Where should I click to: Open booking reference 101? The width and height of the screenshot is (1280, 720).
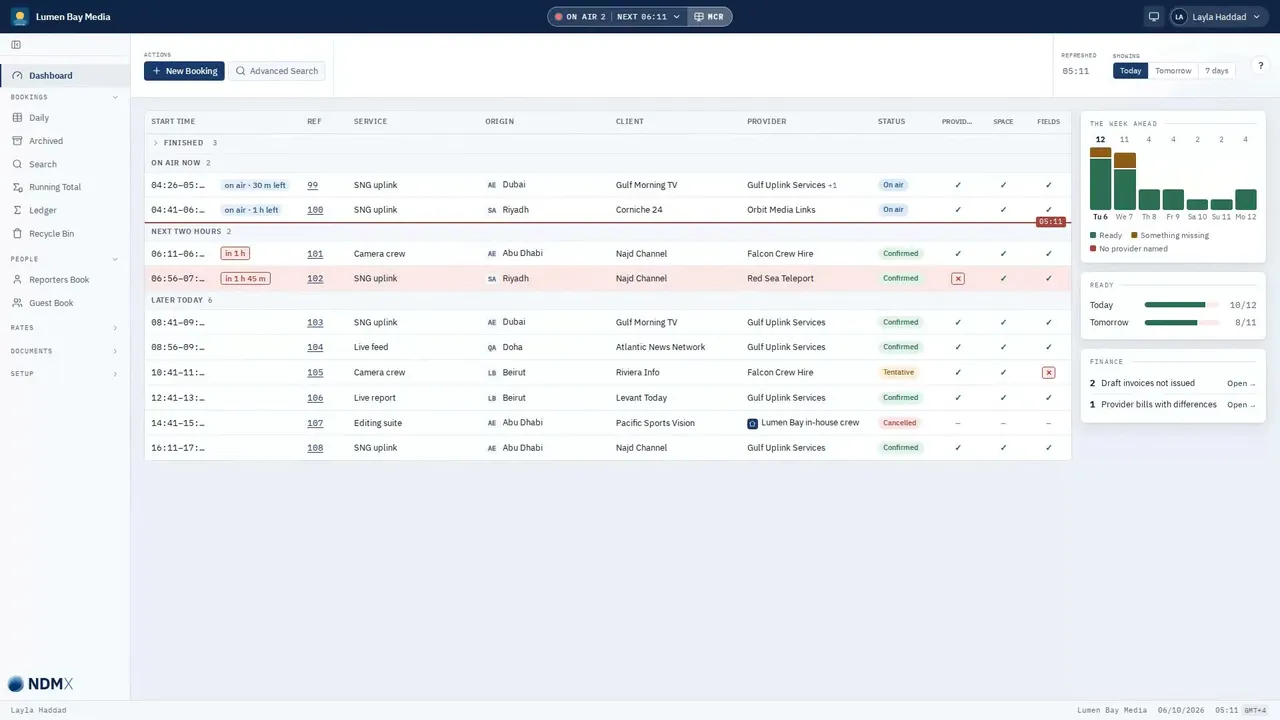[315, 254]
